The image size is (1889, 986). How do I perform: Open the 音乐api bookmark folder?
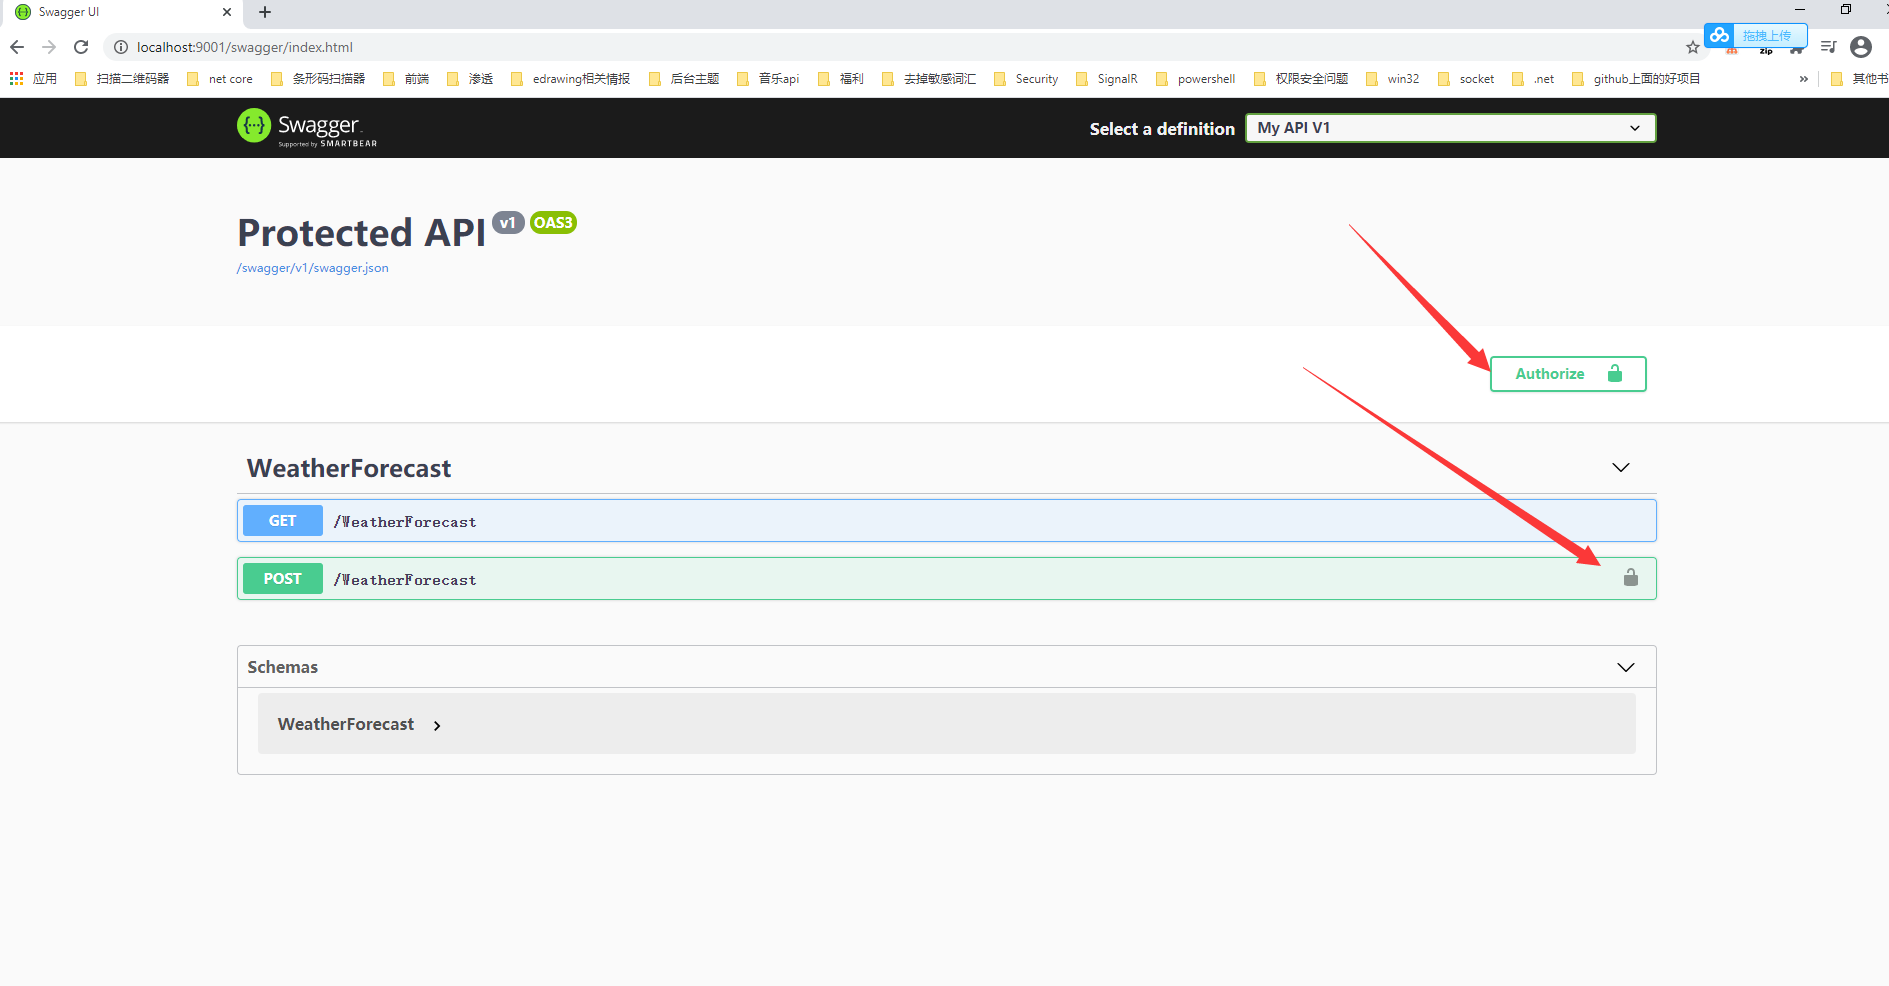(768, 78)
